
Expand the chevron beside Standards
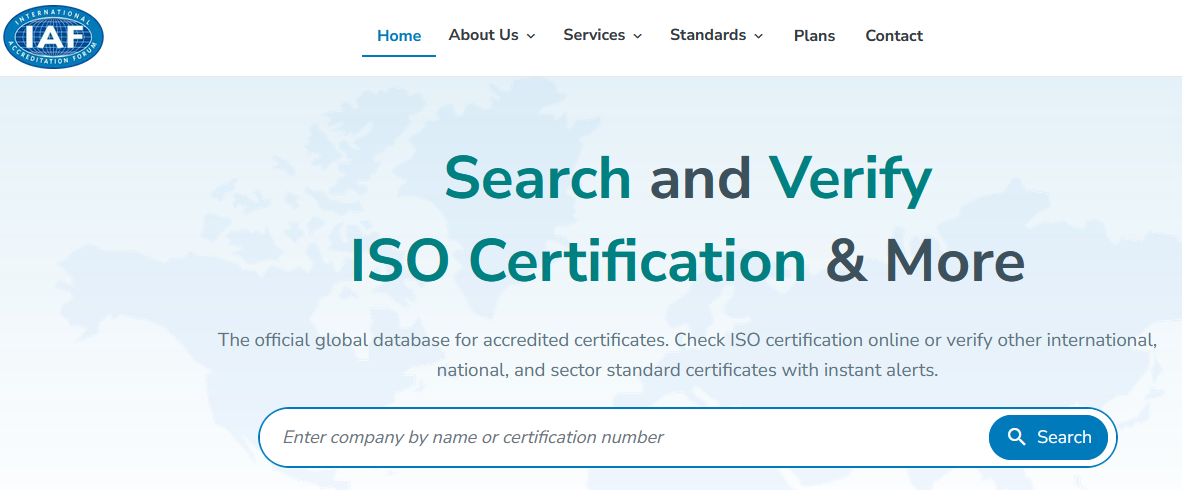point(759,36)
